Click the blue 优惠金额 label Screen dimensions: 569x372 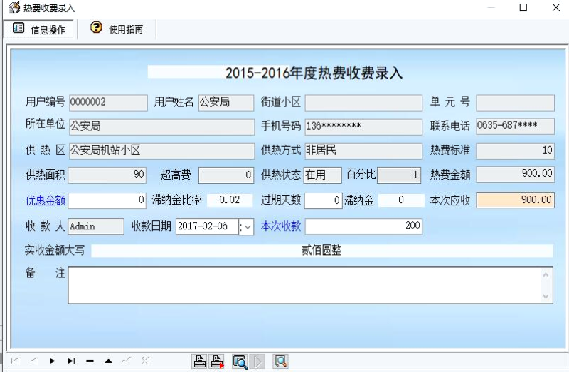point(45,200)
